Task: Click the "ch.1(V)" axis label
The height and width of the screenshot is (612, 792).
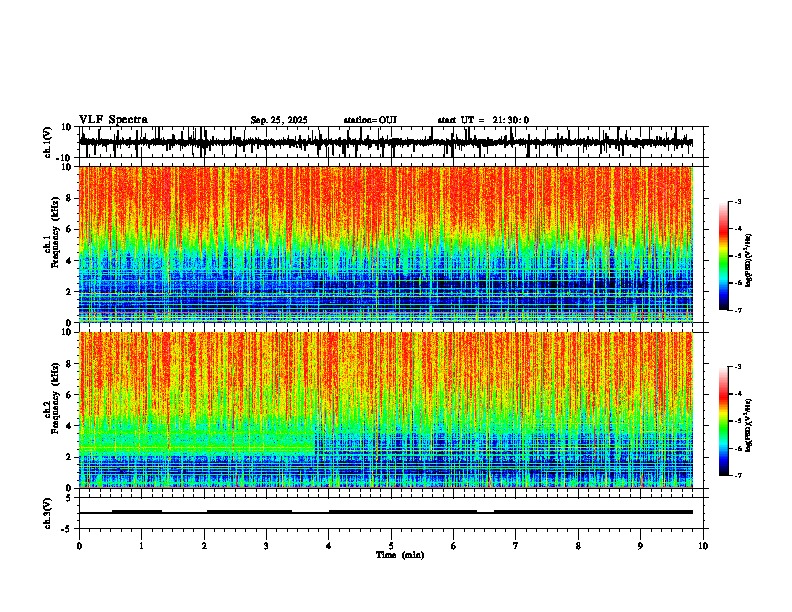Action: (x=48, y=142)
